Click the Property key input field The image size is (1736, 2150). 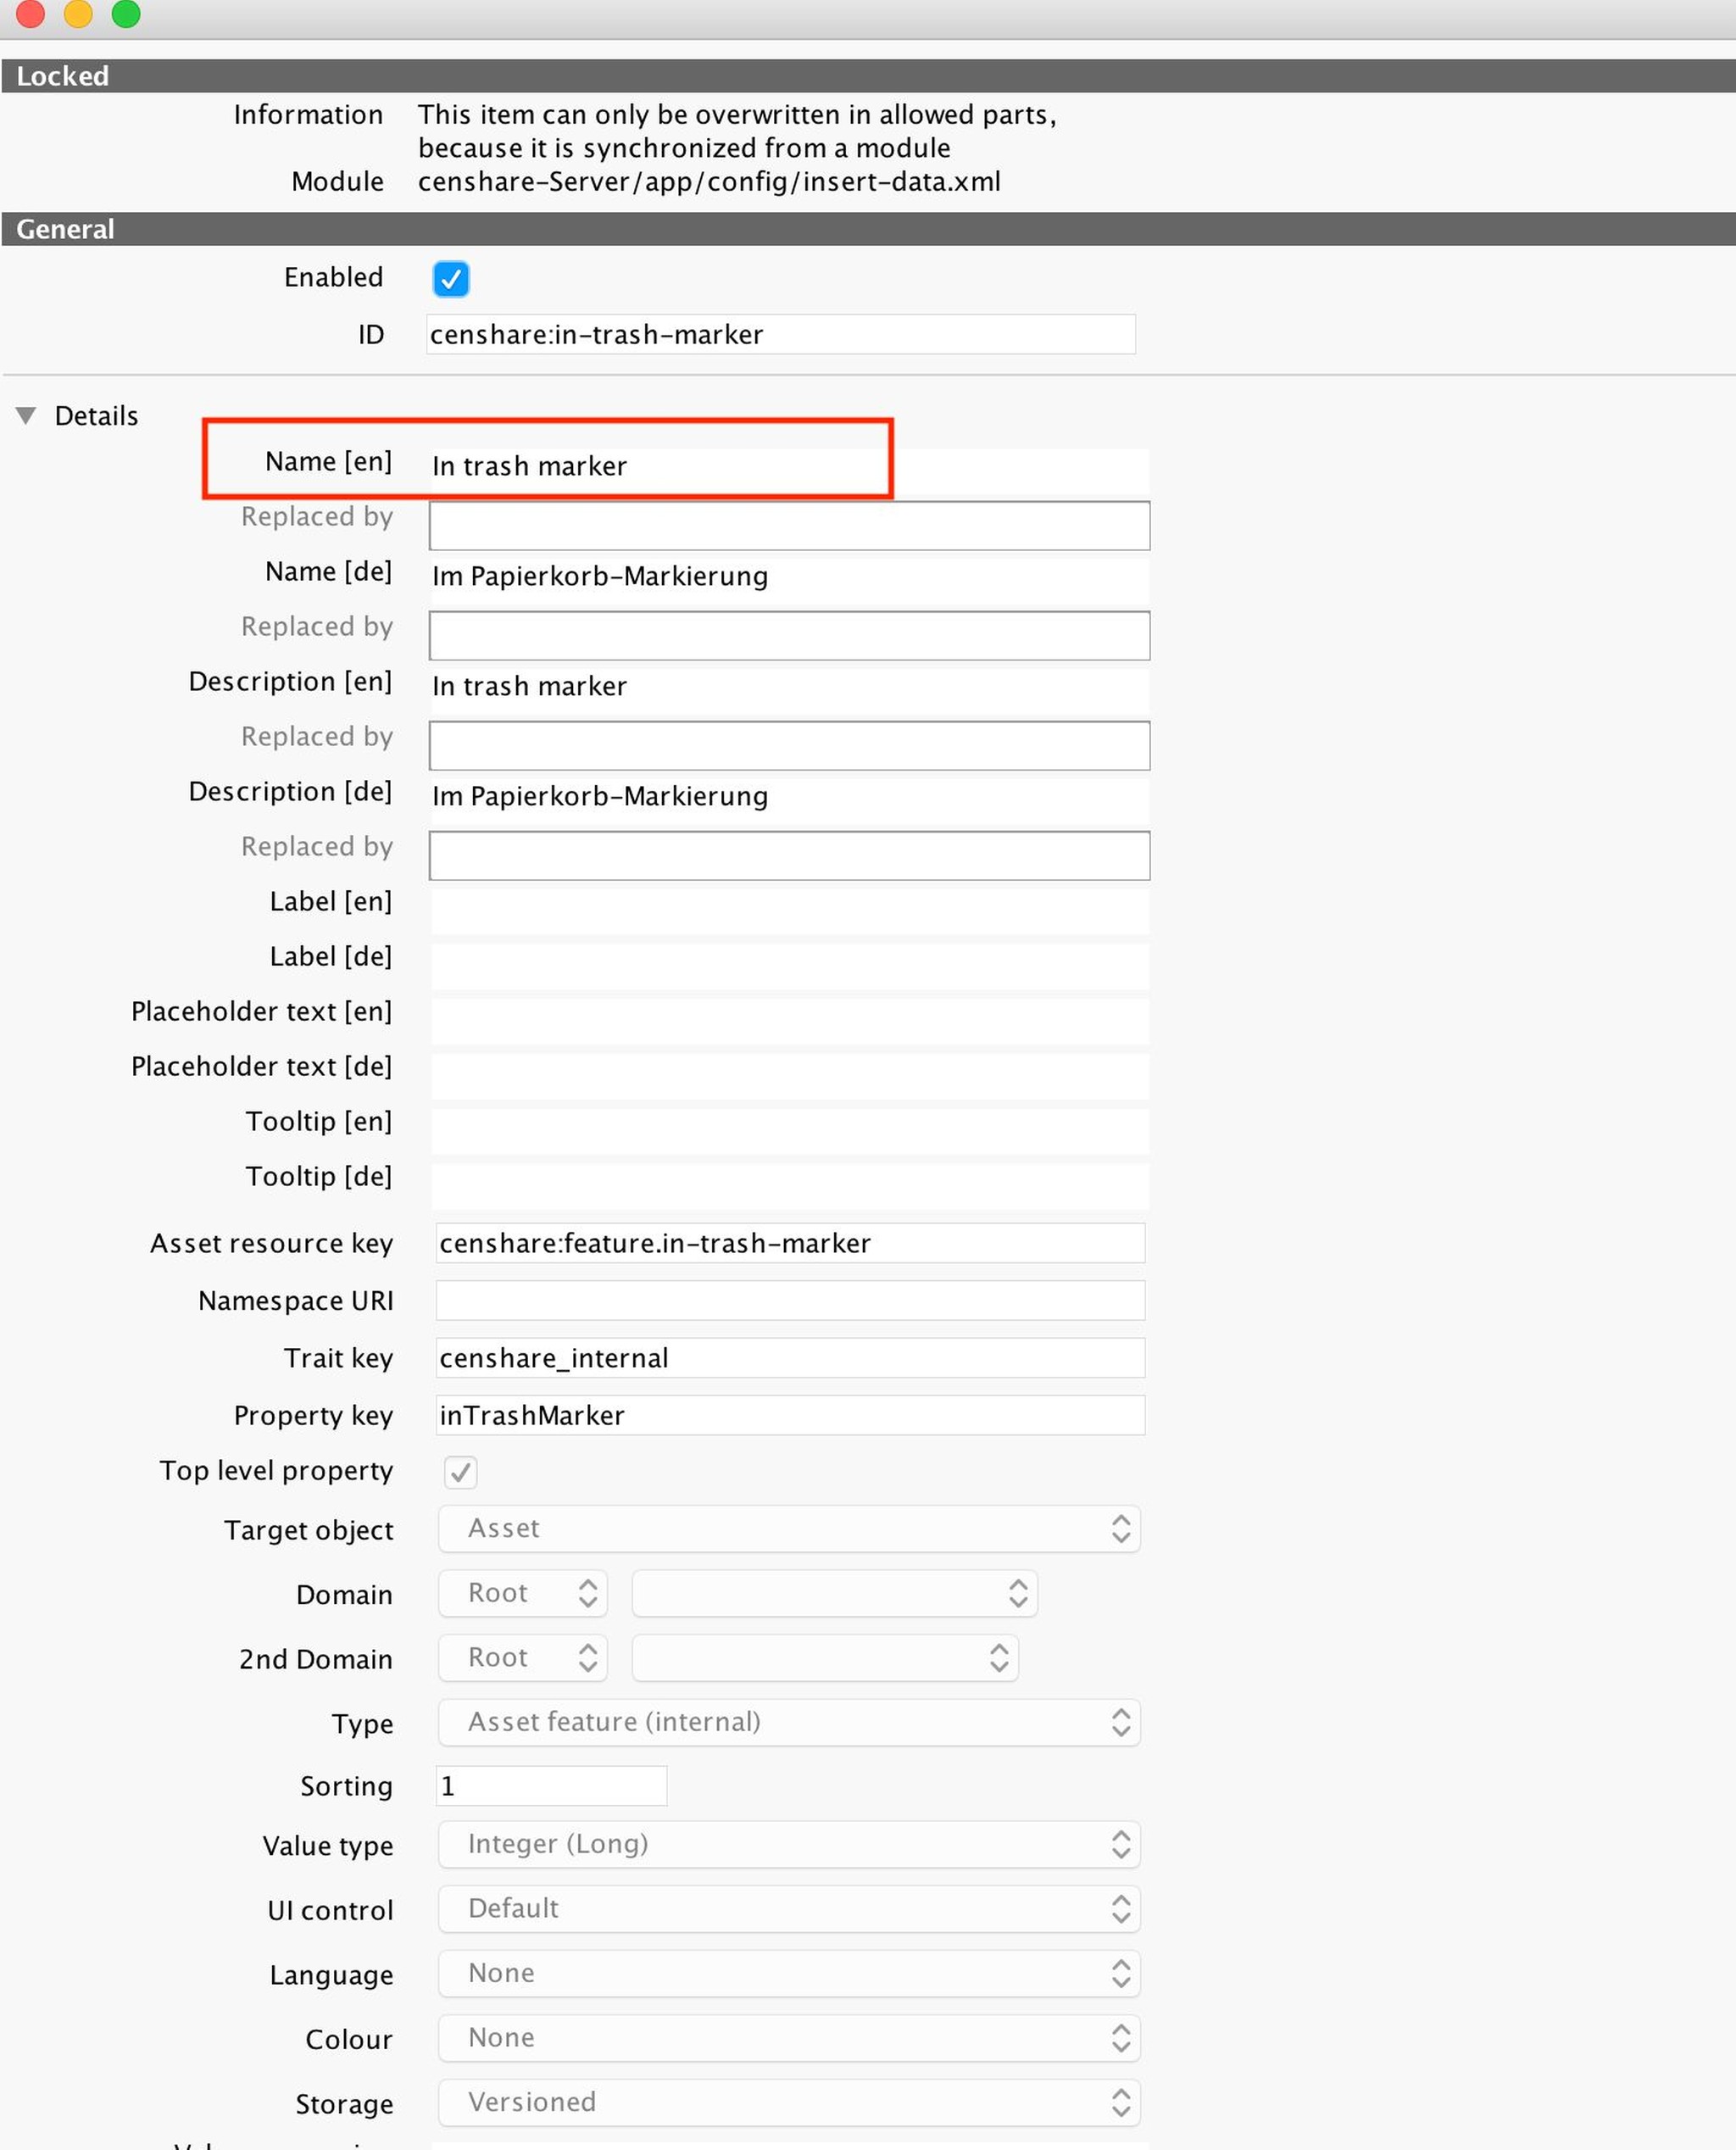790,1415
